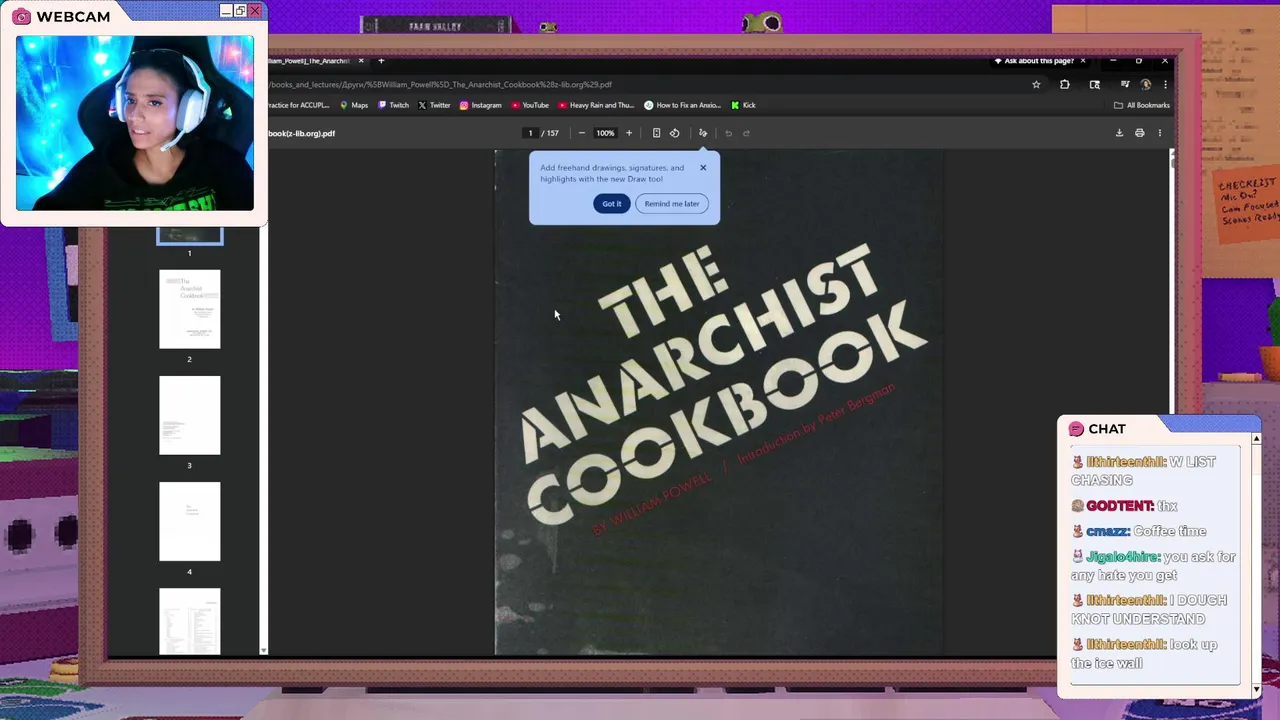The height and width of the screenshot is (720, 1280).
Task: Open How to Fix an Anxio... bookmark
Action: pos(683,105)
